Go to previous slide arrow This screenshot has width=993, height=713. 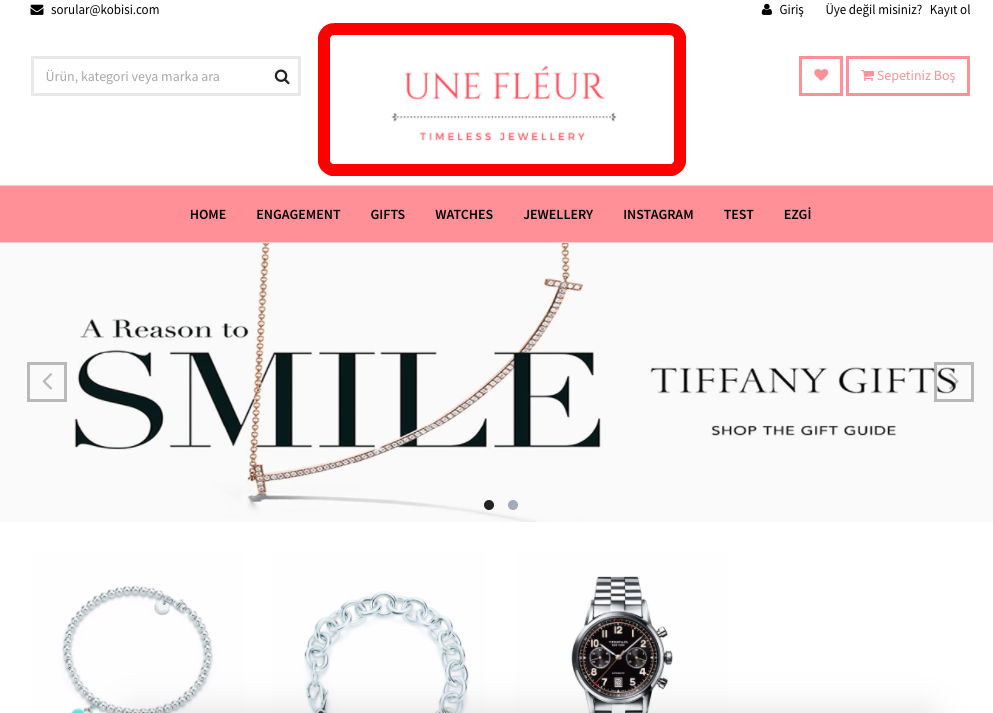[x=47, y=382]
